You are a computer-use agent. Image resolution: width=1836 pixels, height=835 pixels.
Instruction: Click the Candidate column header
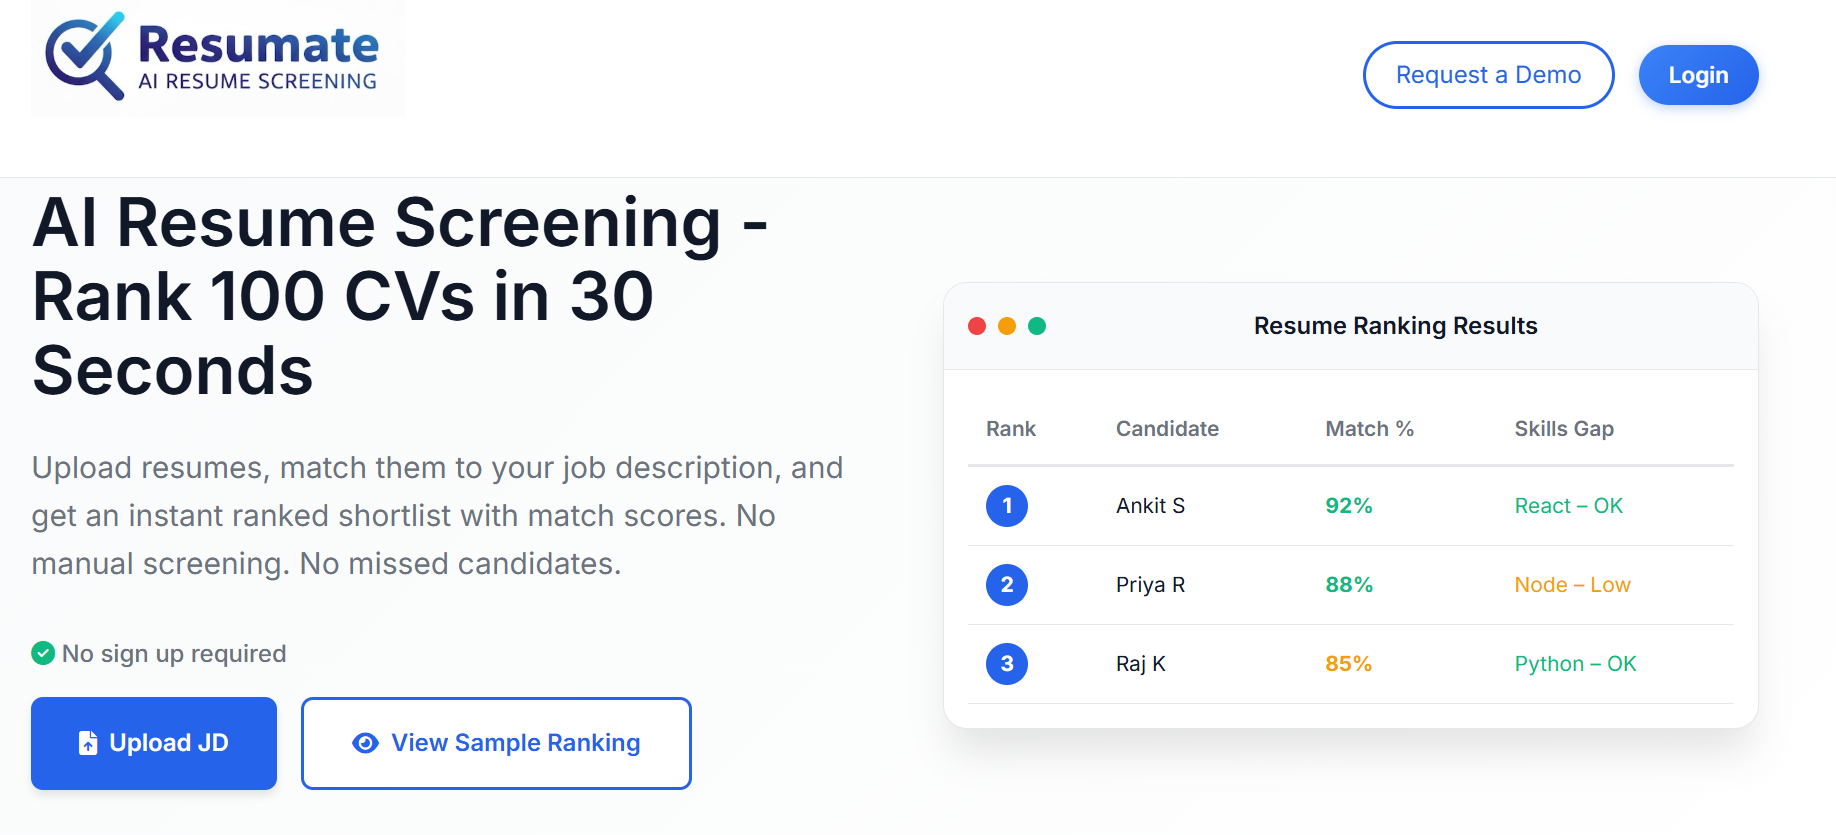click(x=1167, y=429)
